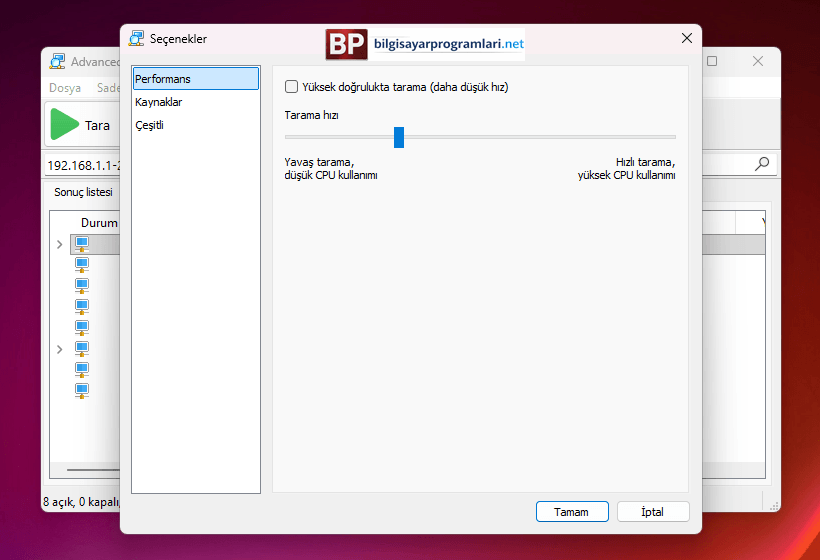Click the horizontal scrollbar in results list

(93, 470)
